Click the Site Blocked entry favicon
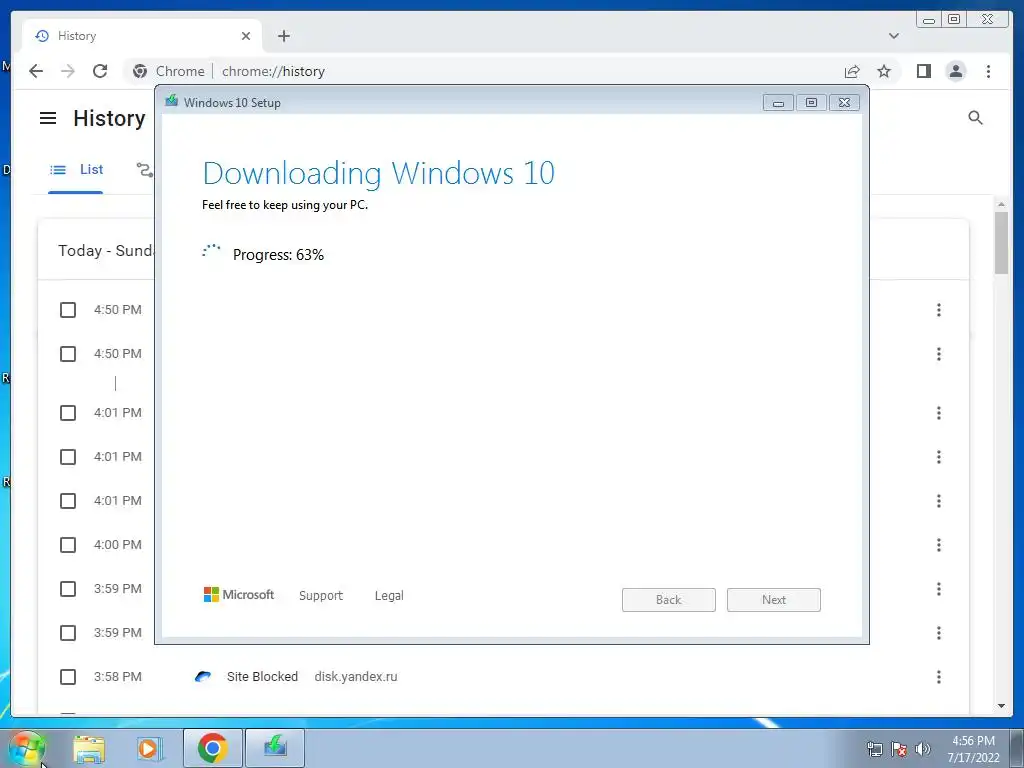This screenshot has width=1024, height=768. pyautogui.click(x=203, y=677)
